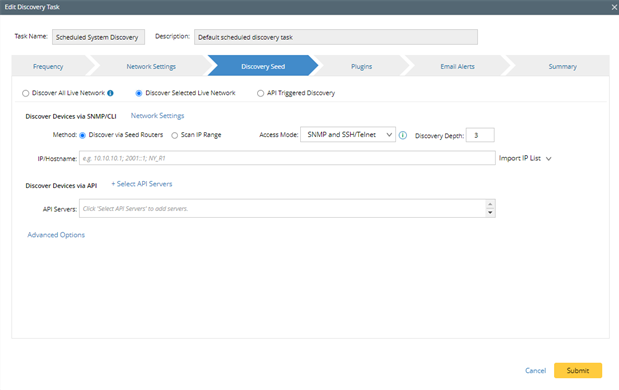Choose API Triggered Discovery radio button
This screenshot has width=619, height=390.
tap(261, 94)
